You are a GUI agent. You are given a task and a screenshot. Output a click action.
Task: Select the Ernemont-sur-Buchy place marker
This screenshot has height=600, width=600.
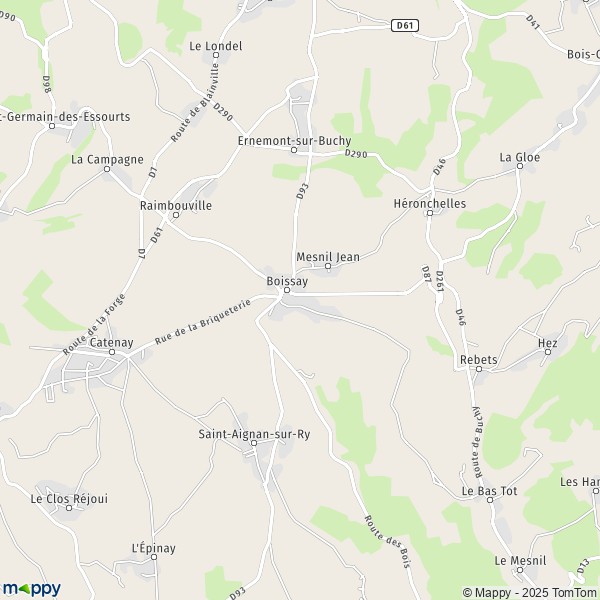(x=294, y=150)
